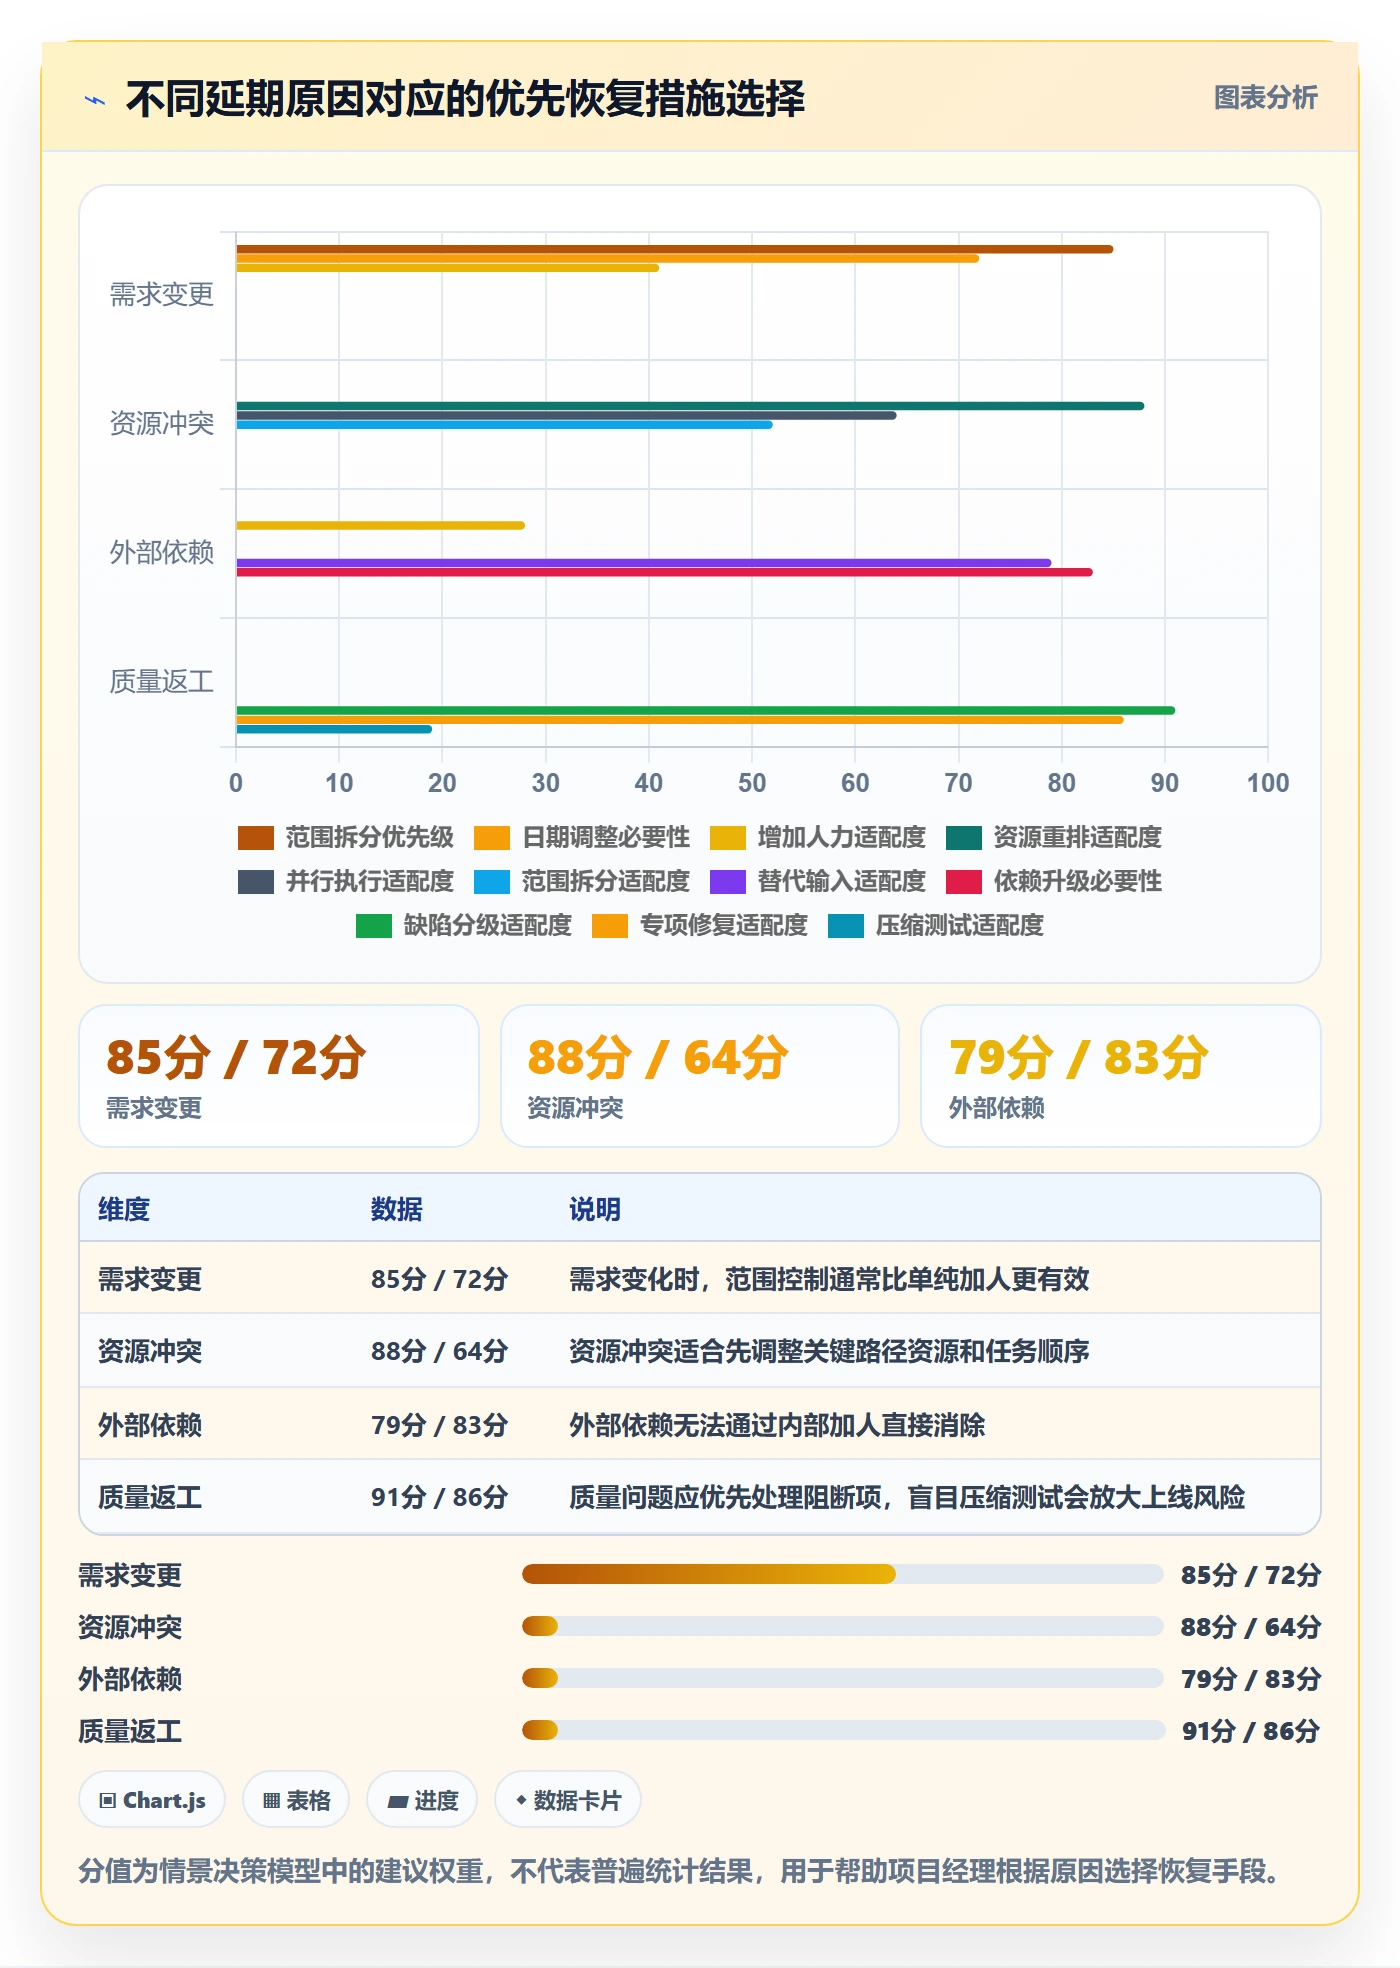1400x1968 pixels.
Task: Open the 79分 / 83分 stat card
Action: click(x=1121, y=1076)
